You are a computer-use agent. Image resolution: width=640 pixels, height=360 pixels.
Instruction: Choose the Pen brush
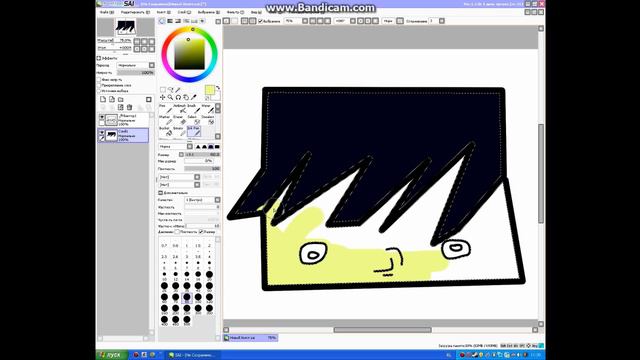click(x=165, y=109)
